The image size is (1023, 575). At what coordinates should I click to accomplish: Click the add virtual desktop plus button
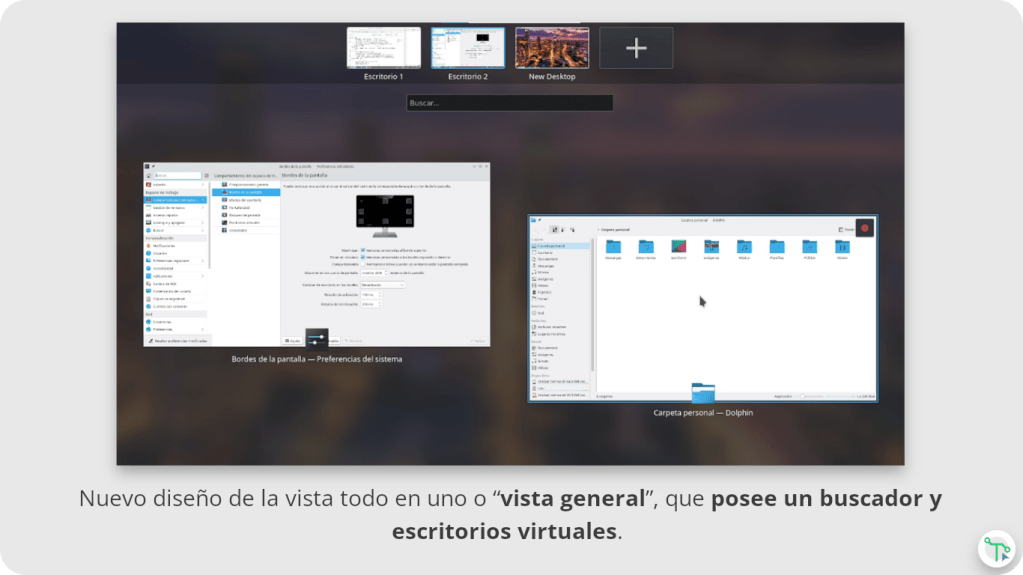(636, 48)
